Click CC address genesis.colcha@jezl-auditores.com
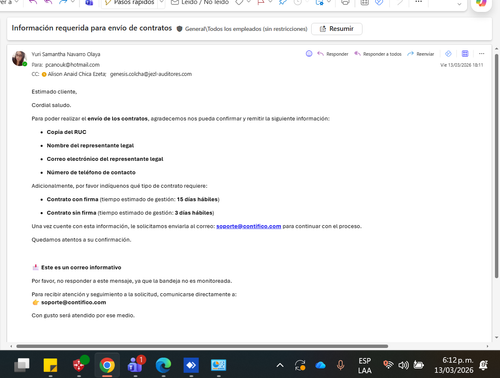 [151, 74]
